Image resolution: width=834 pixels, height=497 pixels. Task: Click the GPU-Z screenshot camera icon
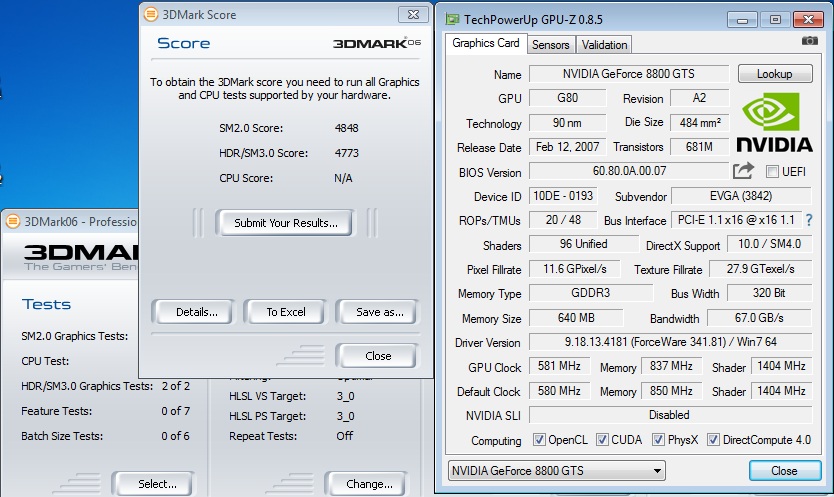click(x=810, y=41)
